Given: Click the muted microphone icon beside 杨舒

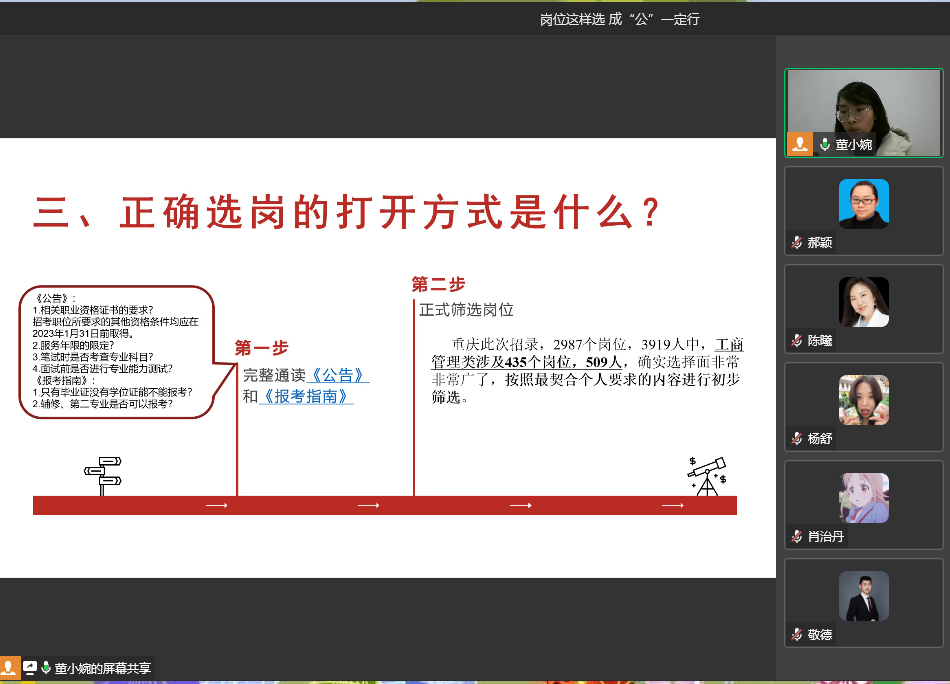Looking at the screenshot, I should click(x=797, y=439).
